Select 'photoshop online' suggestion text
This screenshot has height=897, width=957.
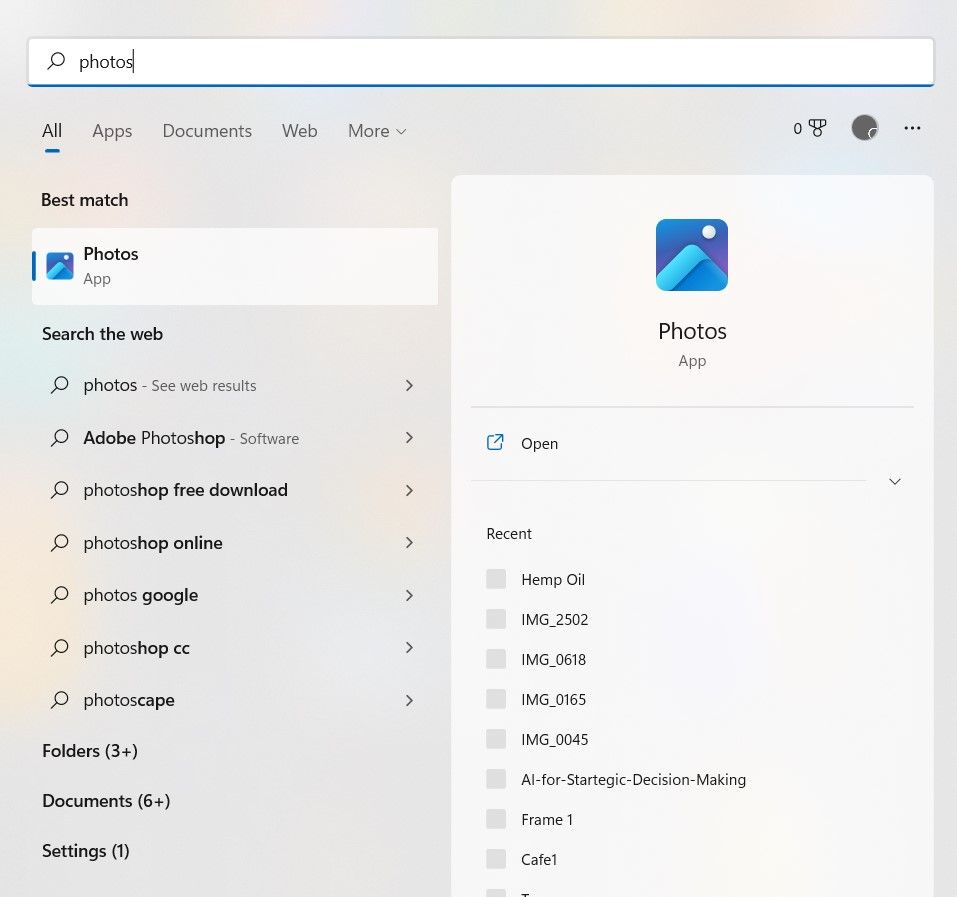click(x=153, y=542)
